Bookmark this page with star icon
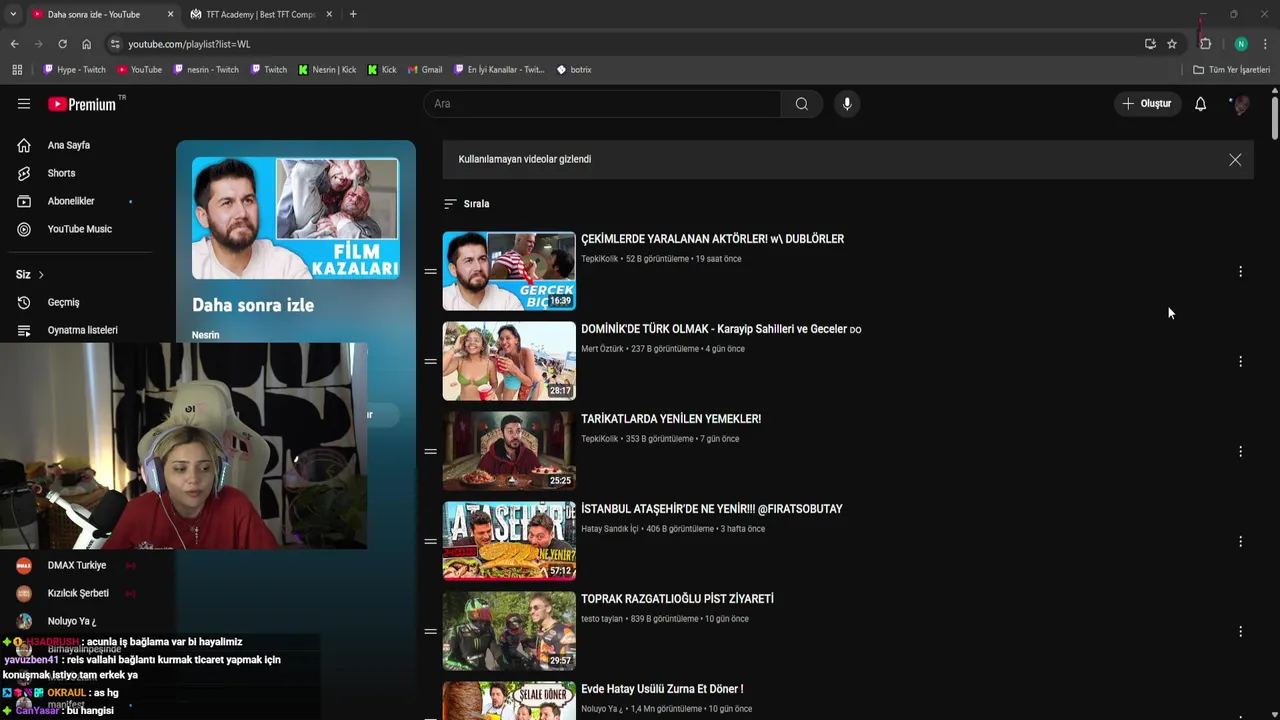The width and height of the screenshot is (1280, 720). click(x=1172, y=44)
